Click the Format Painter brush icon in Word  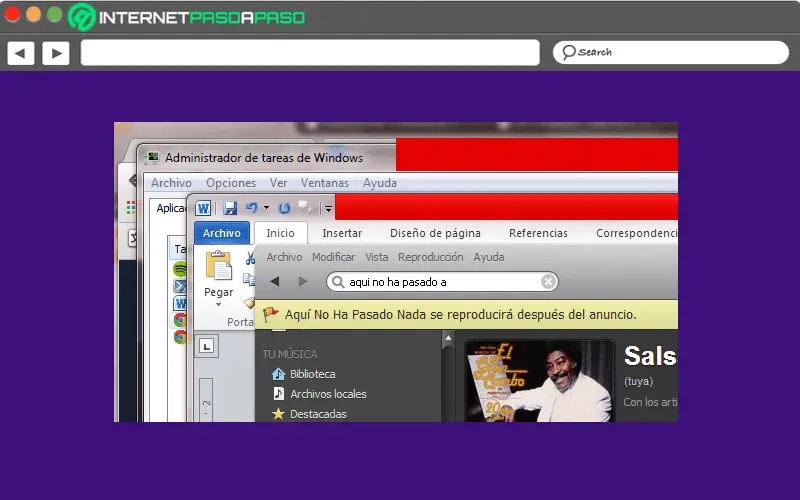click(249, 303)
